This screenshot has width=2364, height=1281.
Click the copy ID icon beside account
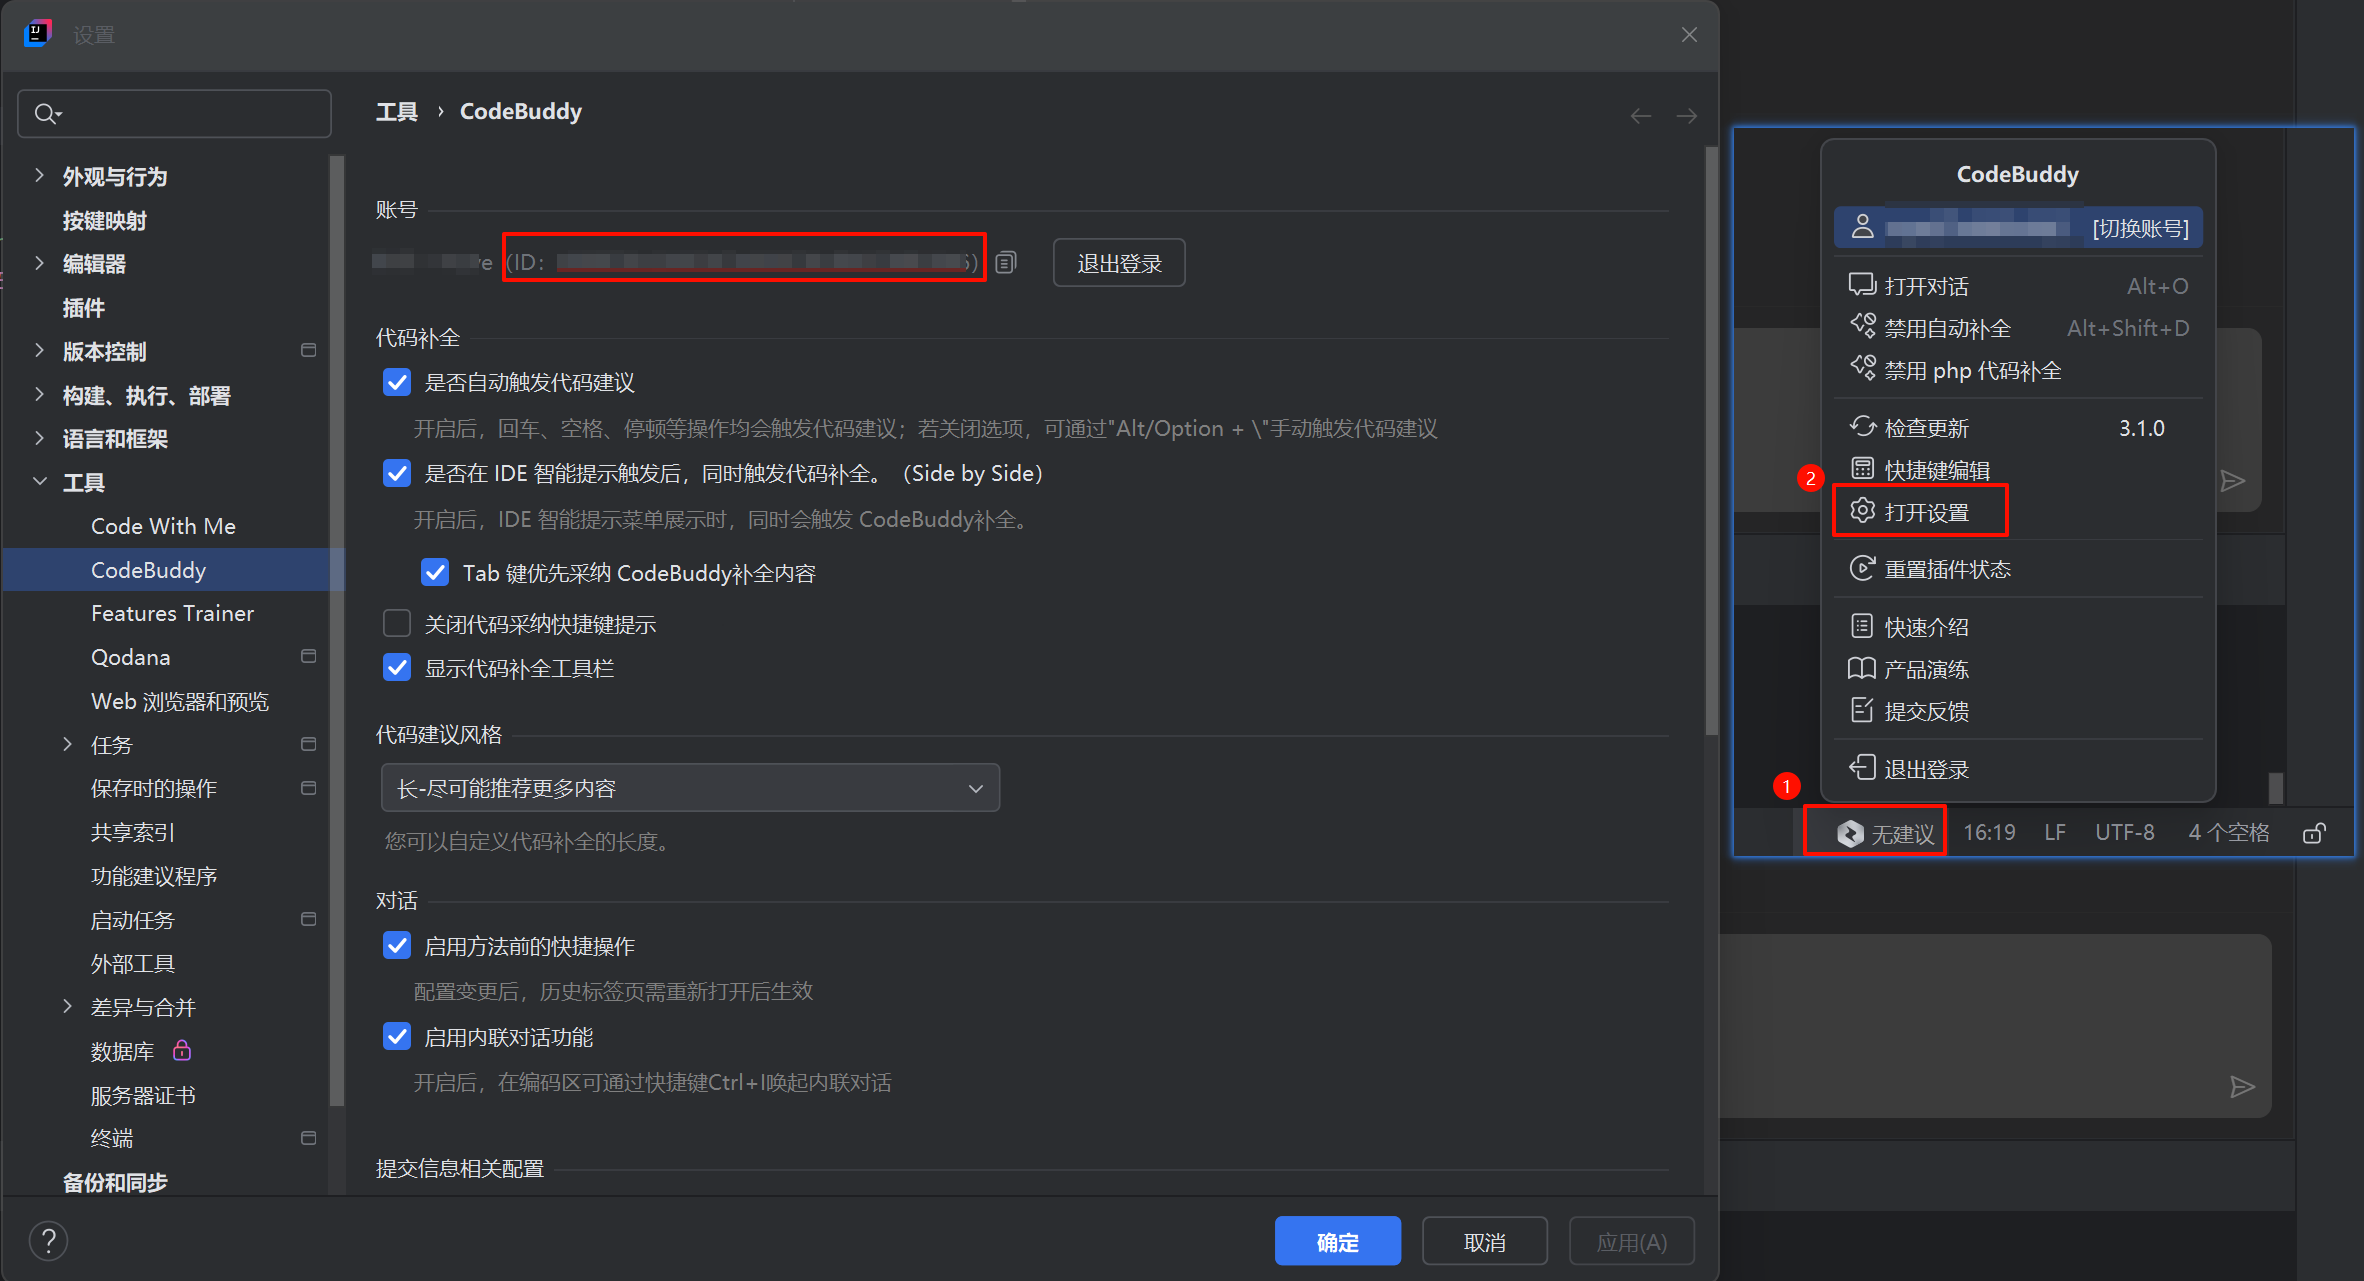click(1006, 263)
